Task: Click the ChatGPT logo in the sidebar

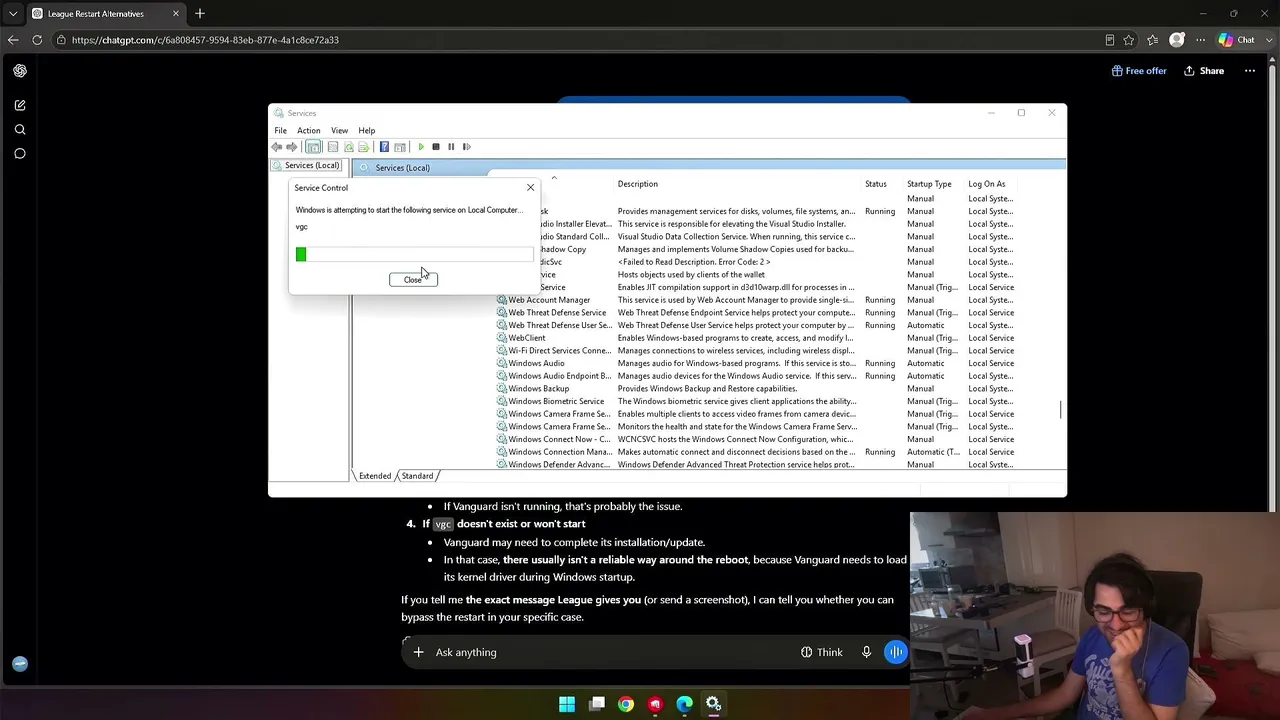Action: [x=20, y=71]
